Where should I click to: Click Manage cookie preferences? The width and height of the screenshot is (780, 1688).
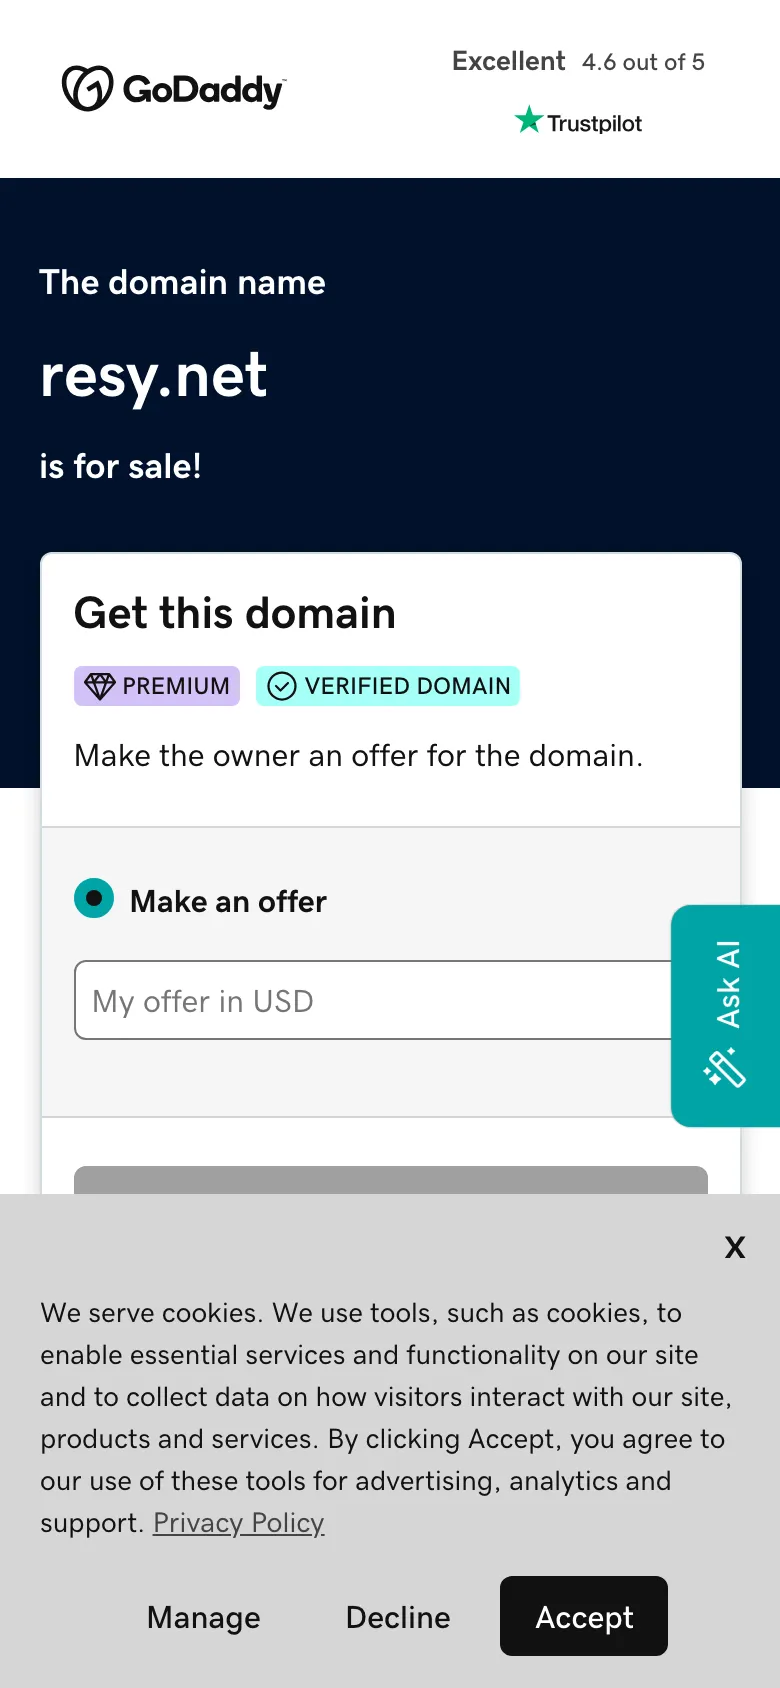tap(204, 1617)
